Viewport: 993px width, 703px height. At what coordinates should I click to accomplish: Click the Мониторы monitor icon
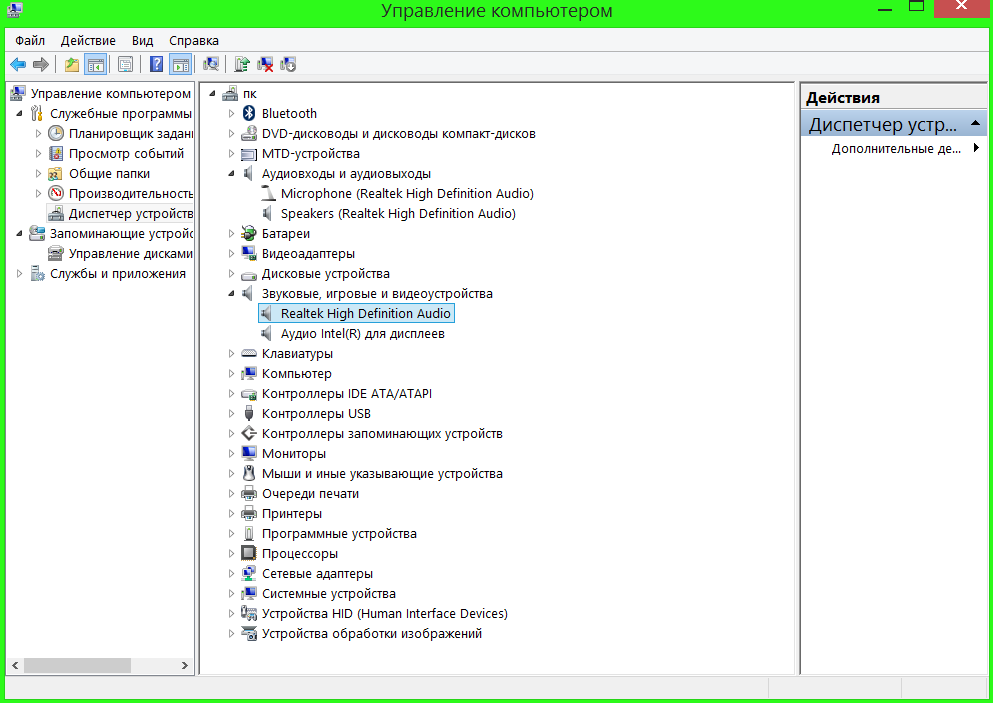point(249,453)
